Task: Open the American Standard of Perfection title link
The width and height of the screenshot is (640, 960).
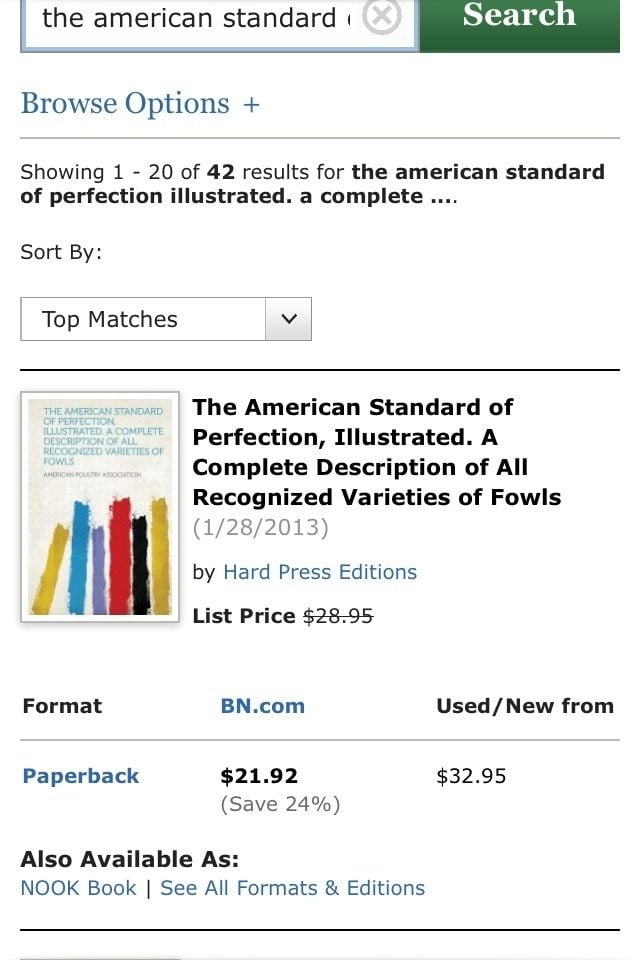Action: [376, 452]
